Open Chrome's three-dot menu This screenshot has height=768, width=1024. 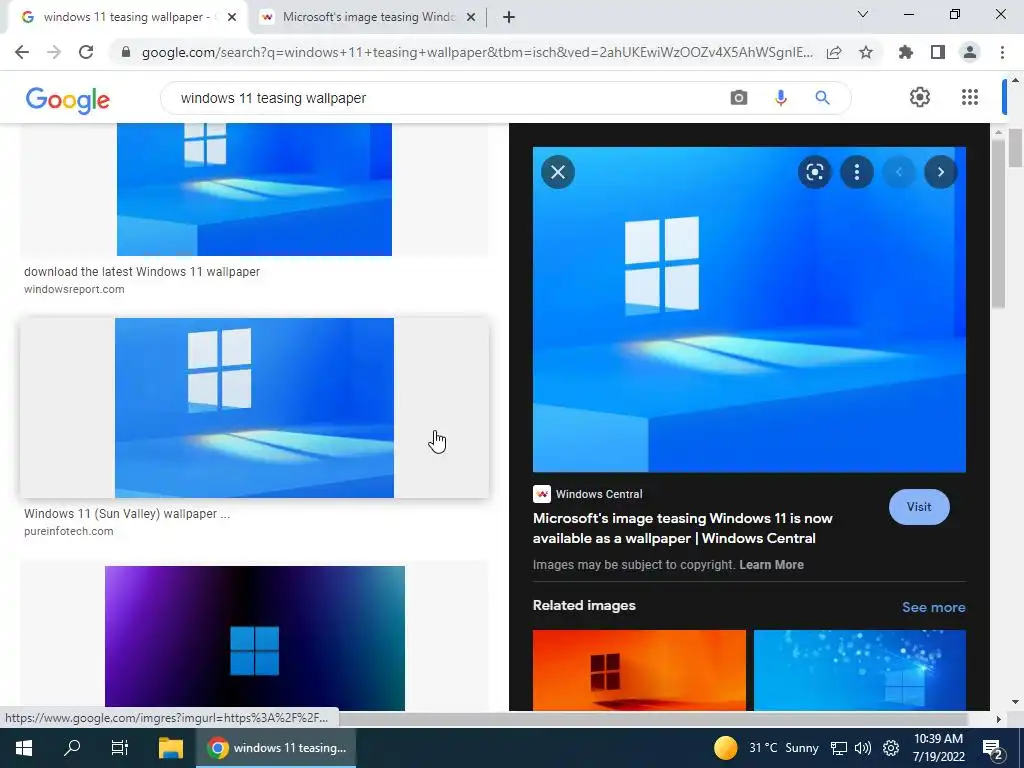click(x=1002, y=52)
